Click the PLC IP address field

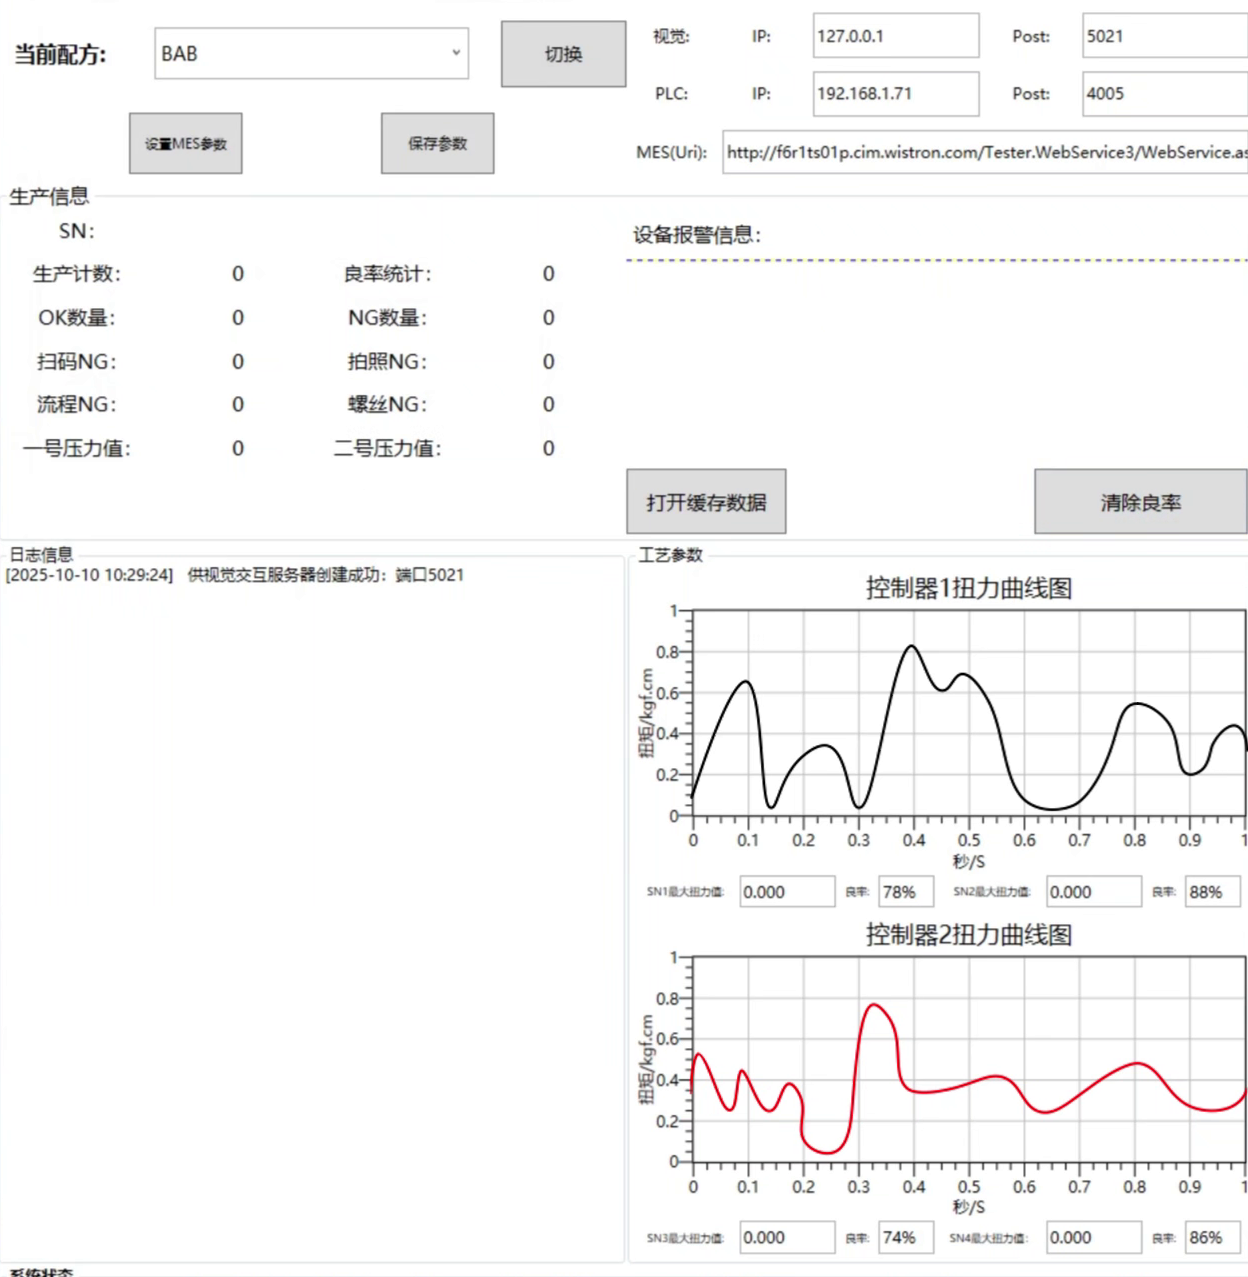pyautogui.click(x=895, y=94)
